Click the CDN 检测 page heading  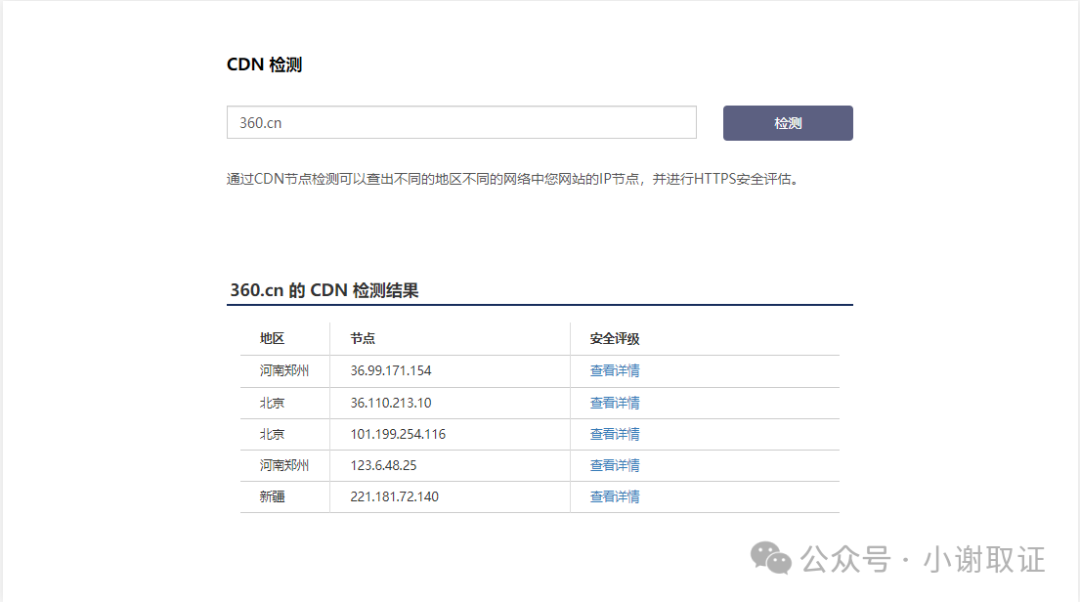(264, 65)
